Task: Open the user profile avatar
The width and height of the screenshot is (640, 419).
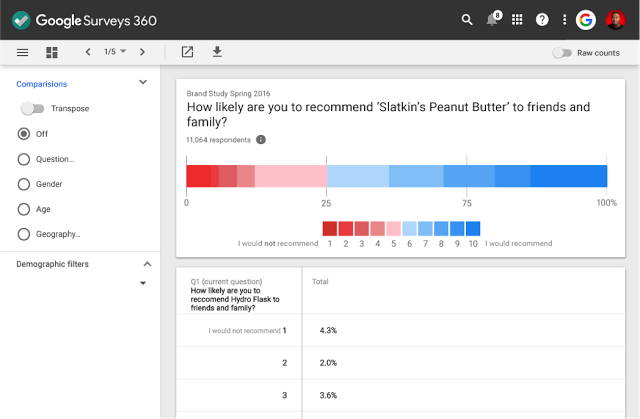Action: click(x=616, y=20)
